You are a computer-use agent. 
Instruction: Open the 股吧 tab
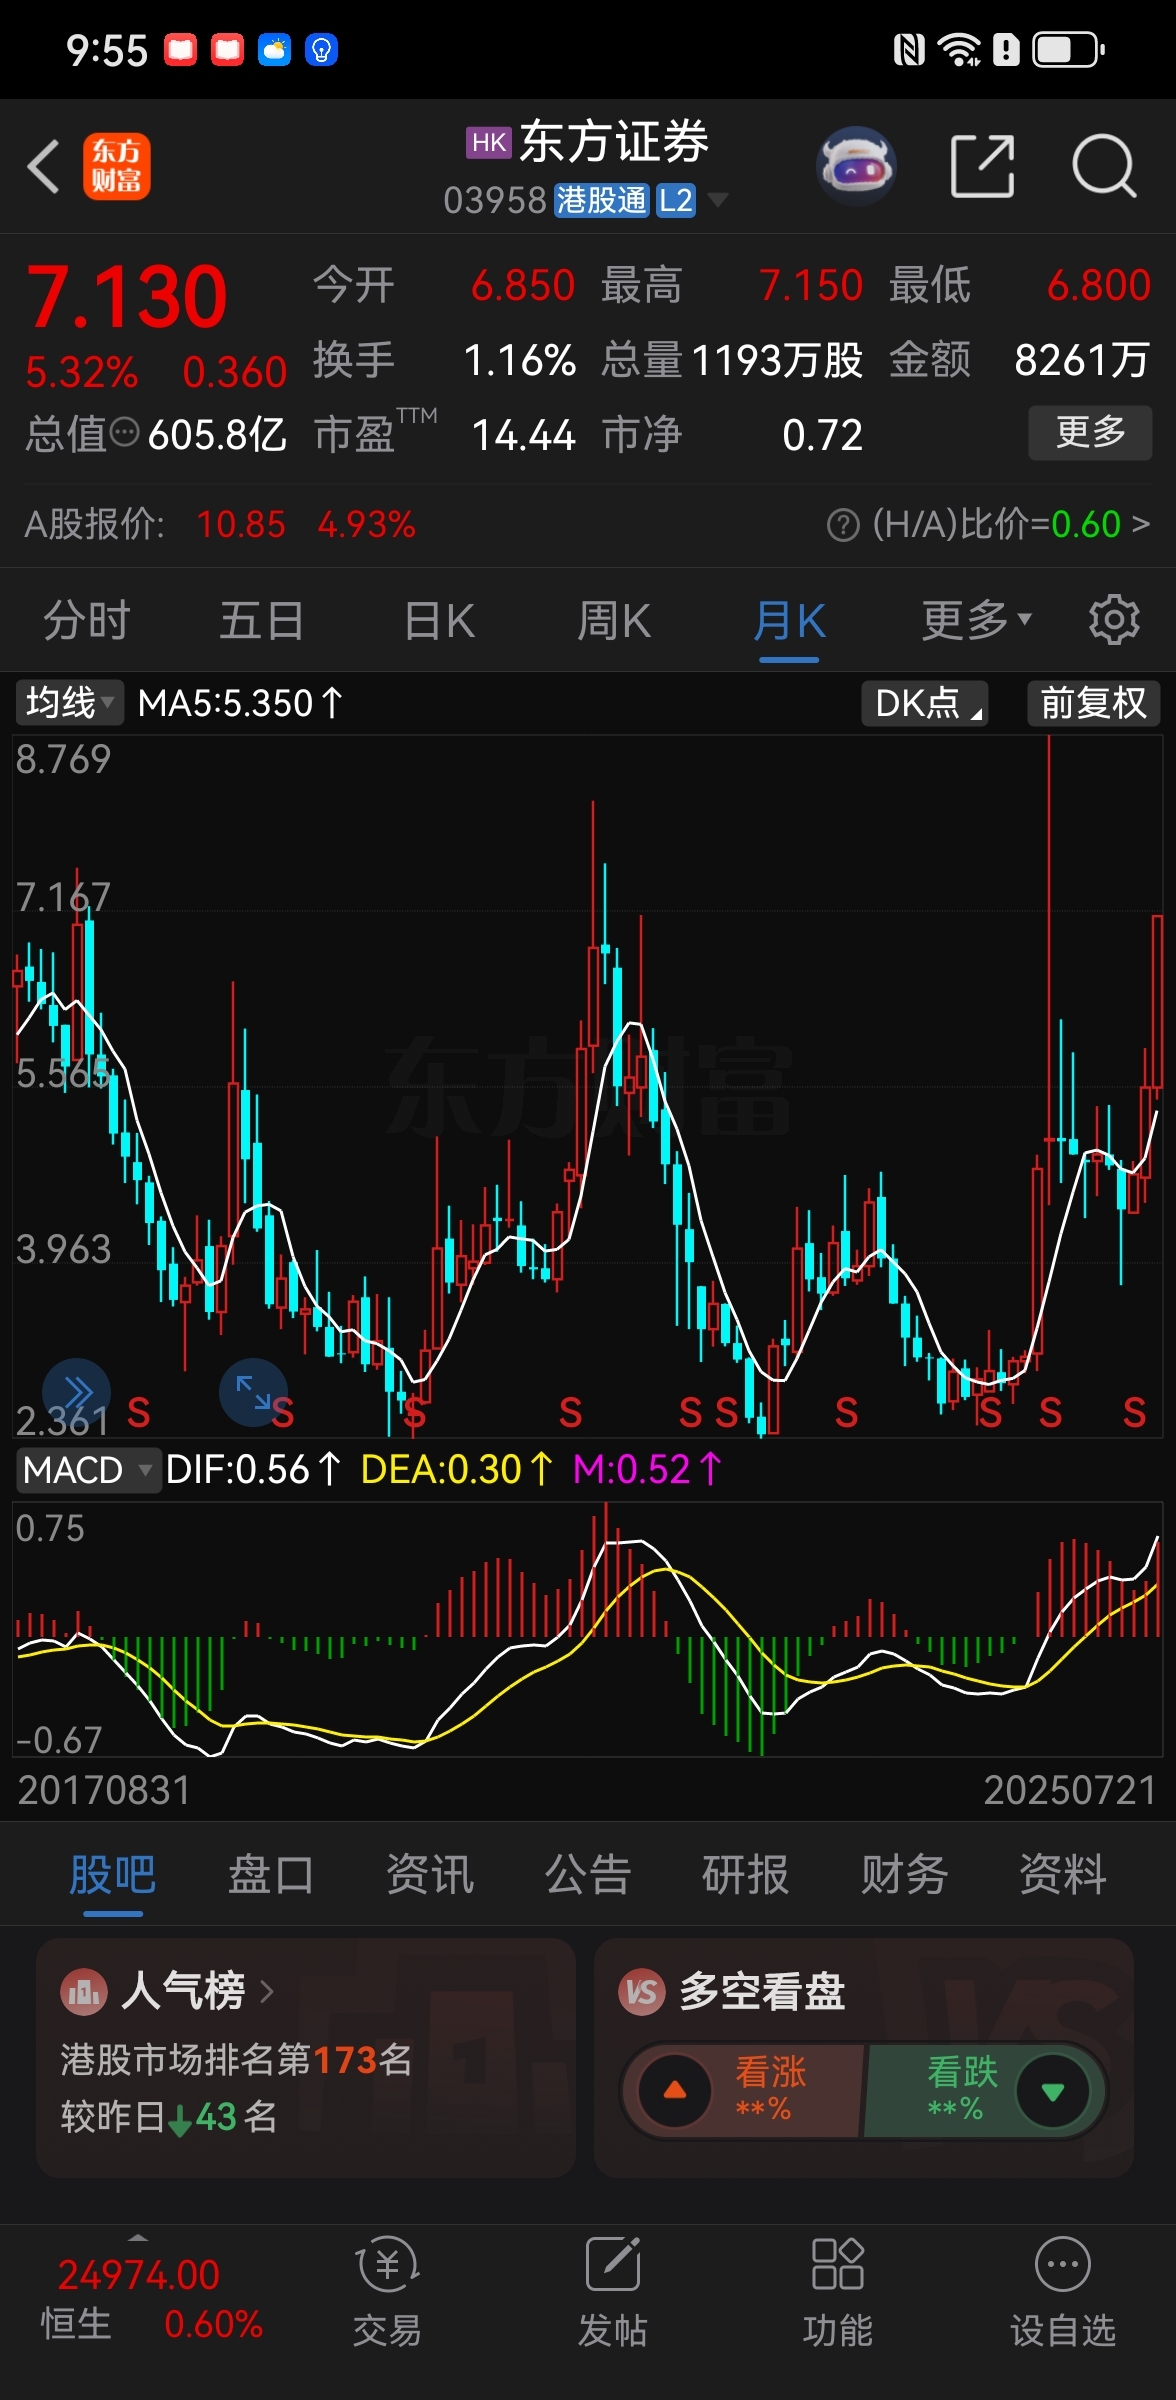[113, 1874]
